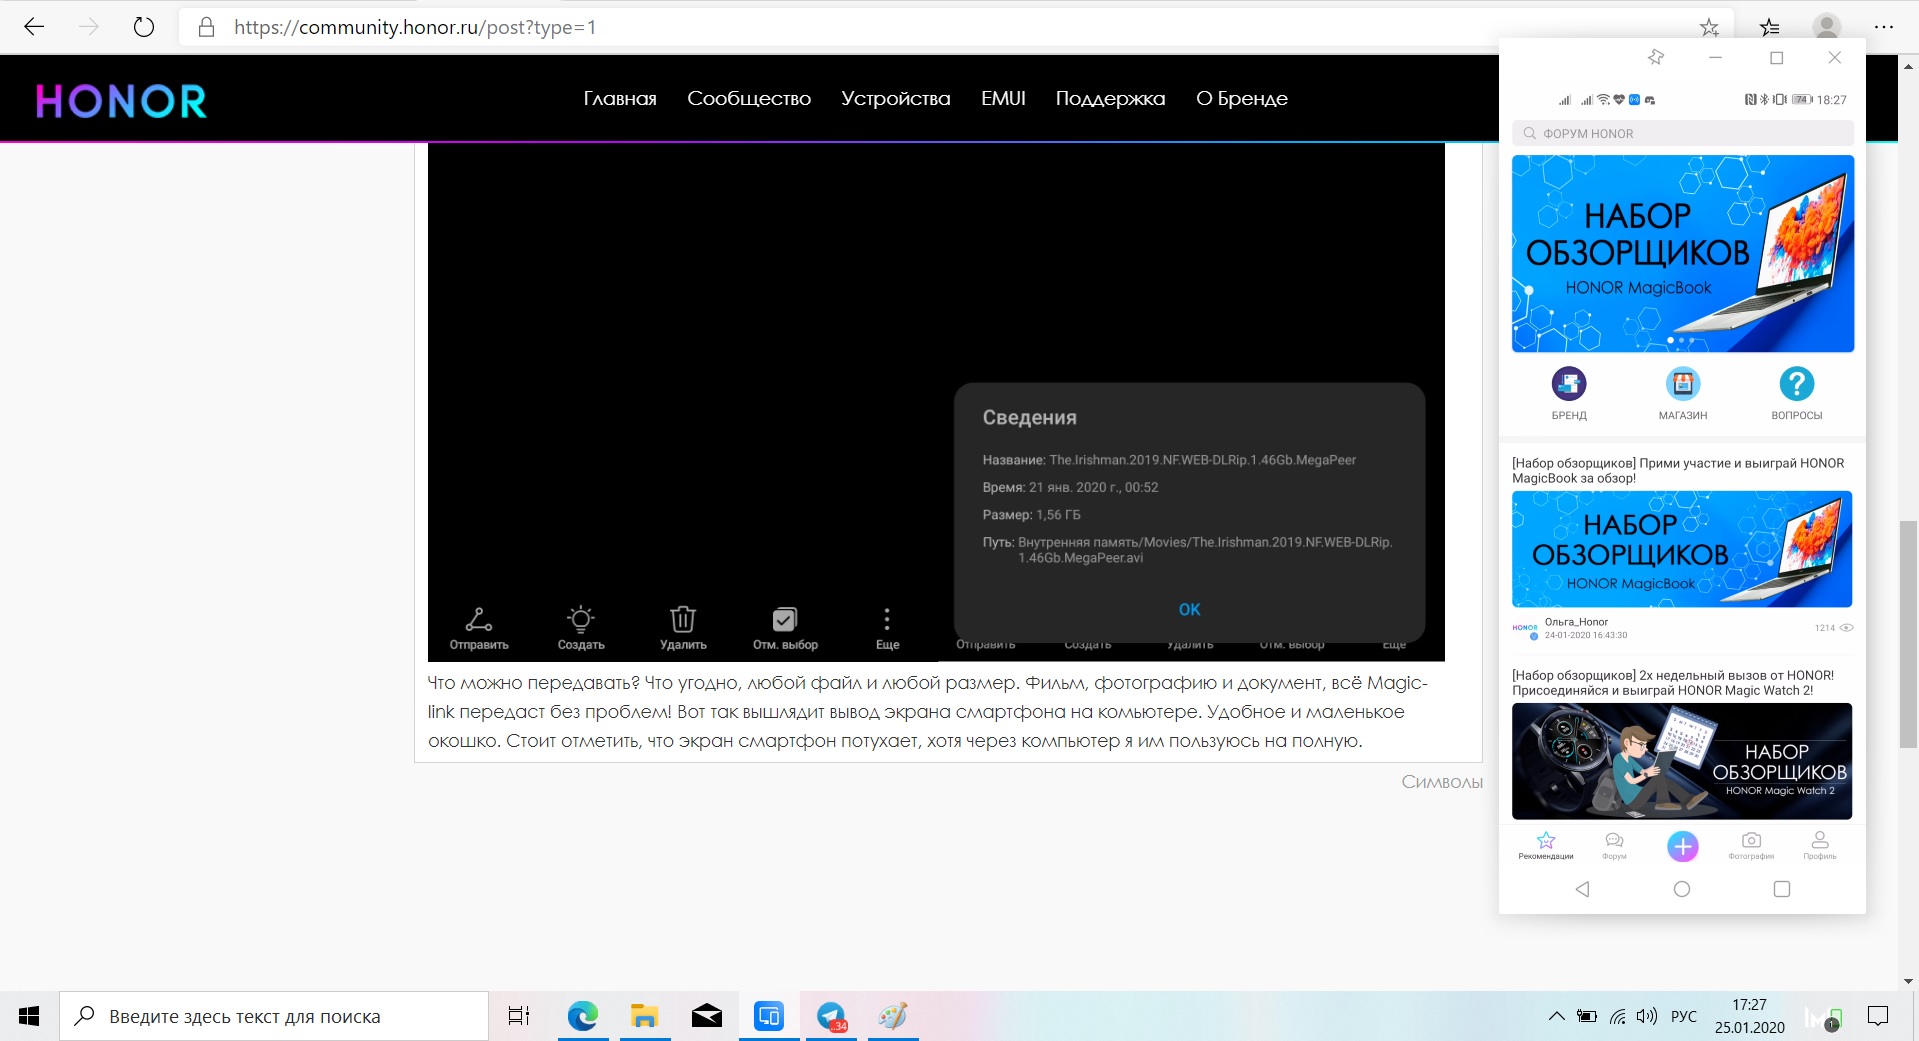Switch the РУС input language indicator
Image resolution: width=1919 pixels, height=1041 pixels.
(x=1684, y=1016)
